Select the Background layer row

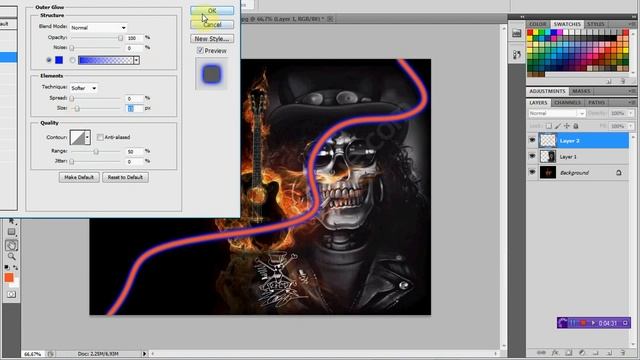tap(584, 172)
